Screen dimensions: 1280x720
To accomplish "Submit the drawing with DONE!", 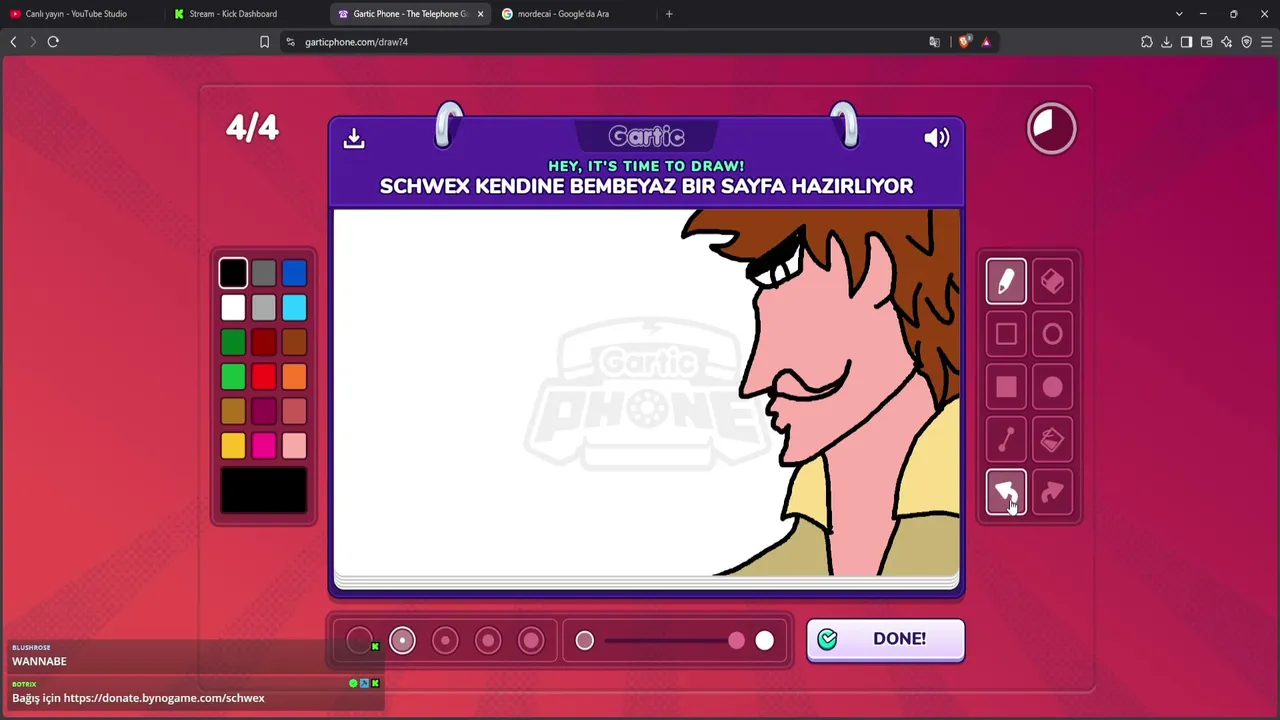I will click(886, 640).
